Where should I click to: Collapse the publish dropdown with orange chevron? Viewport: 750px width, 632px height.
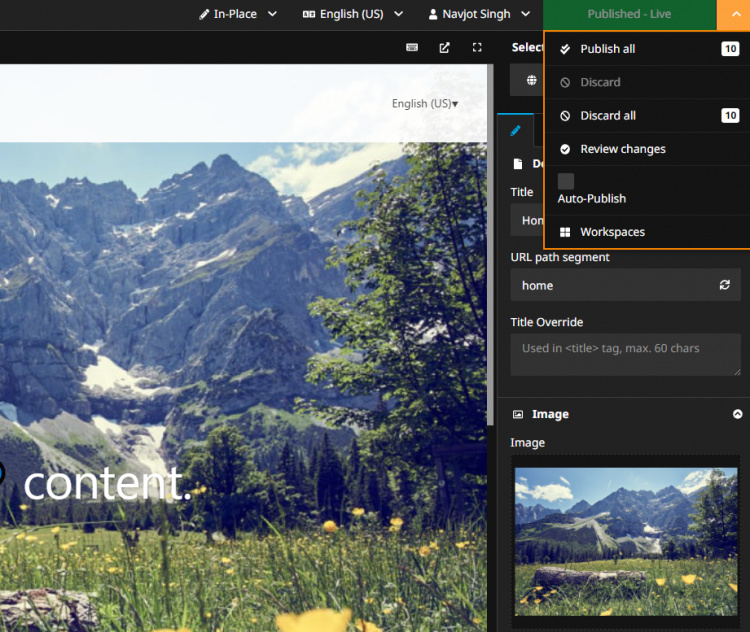[x=733, y=14]
